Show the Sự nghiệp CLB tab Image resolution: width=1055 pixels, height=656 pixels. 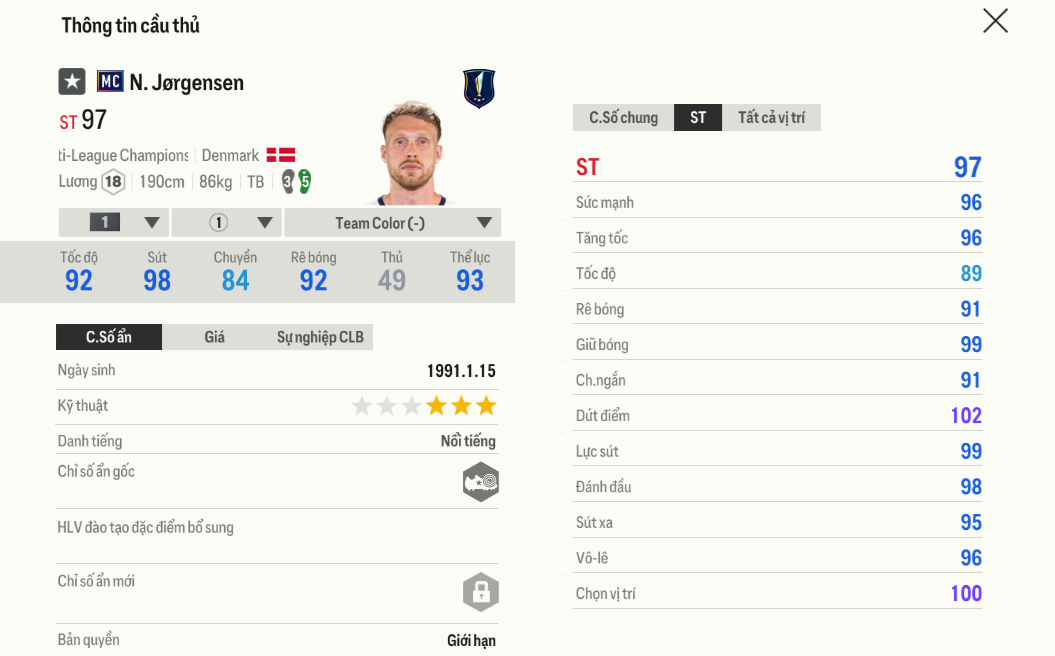pyautogui.click(x=320, y=337)
